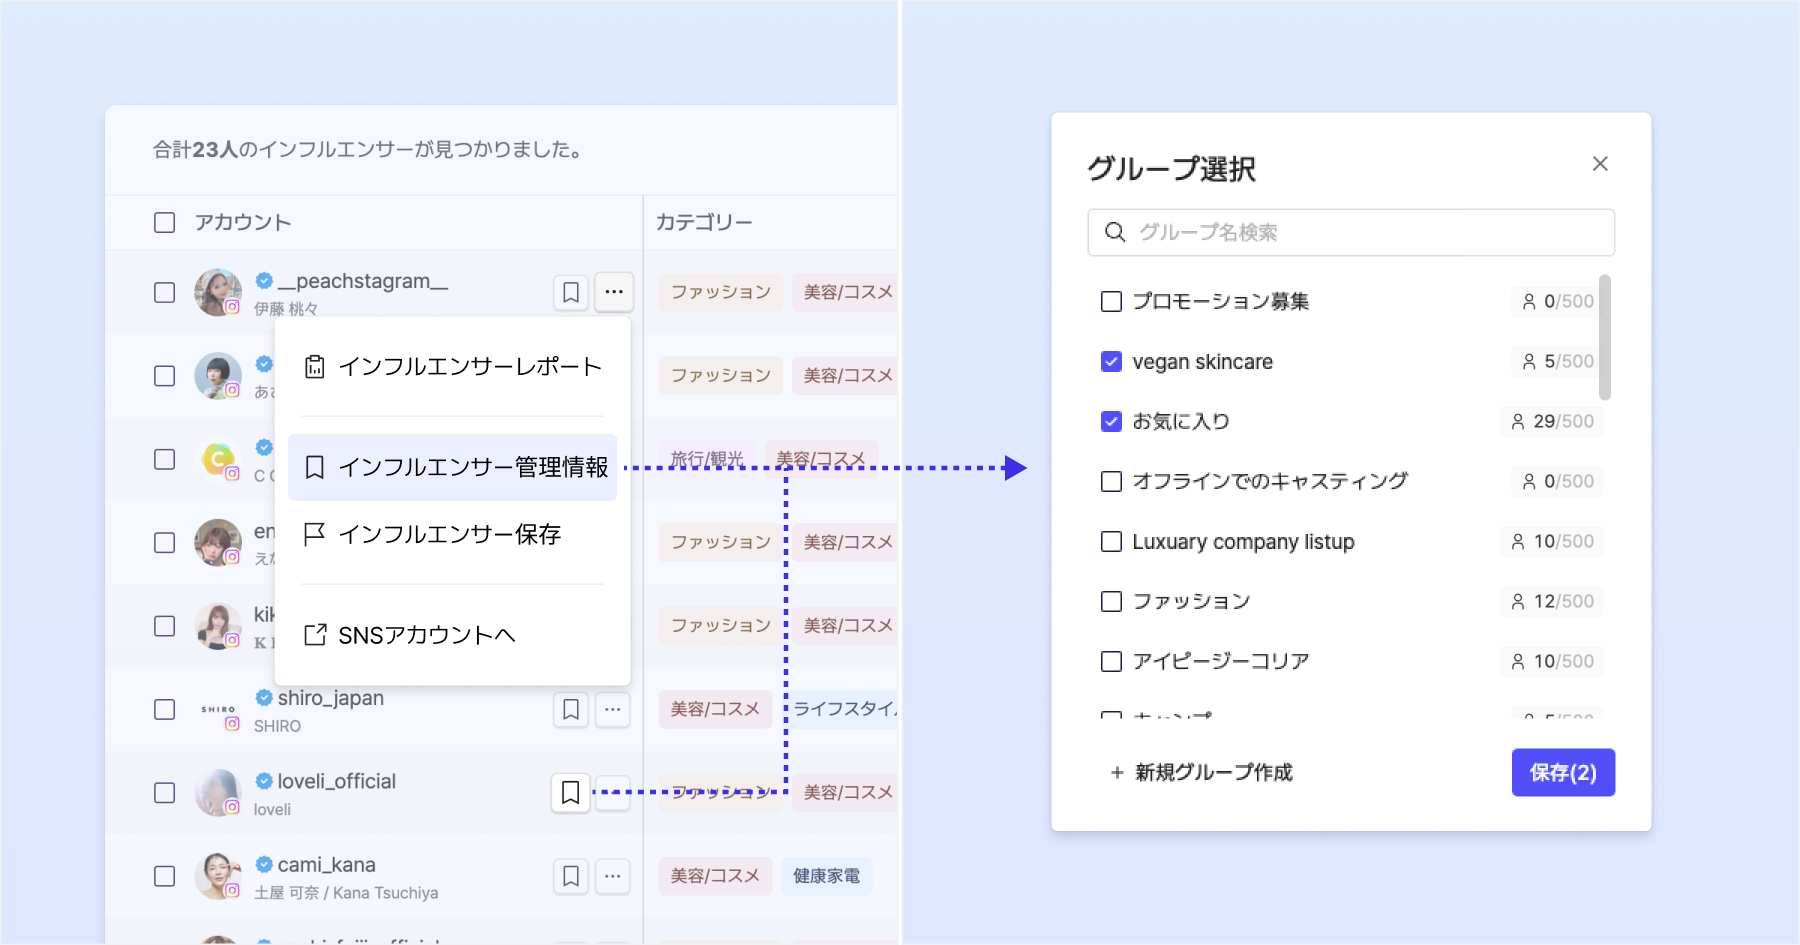Close the グループ選択 dialog

1600,164
